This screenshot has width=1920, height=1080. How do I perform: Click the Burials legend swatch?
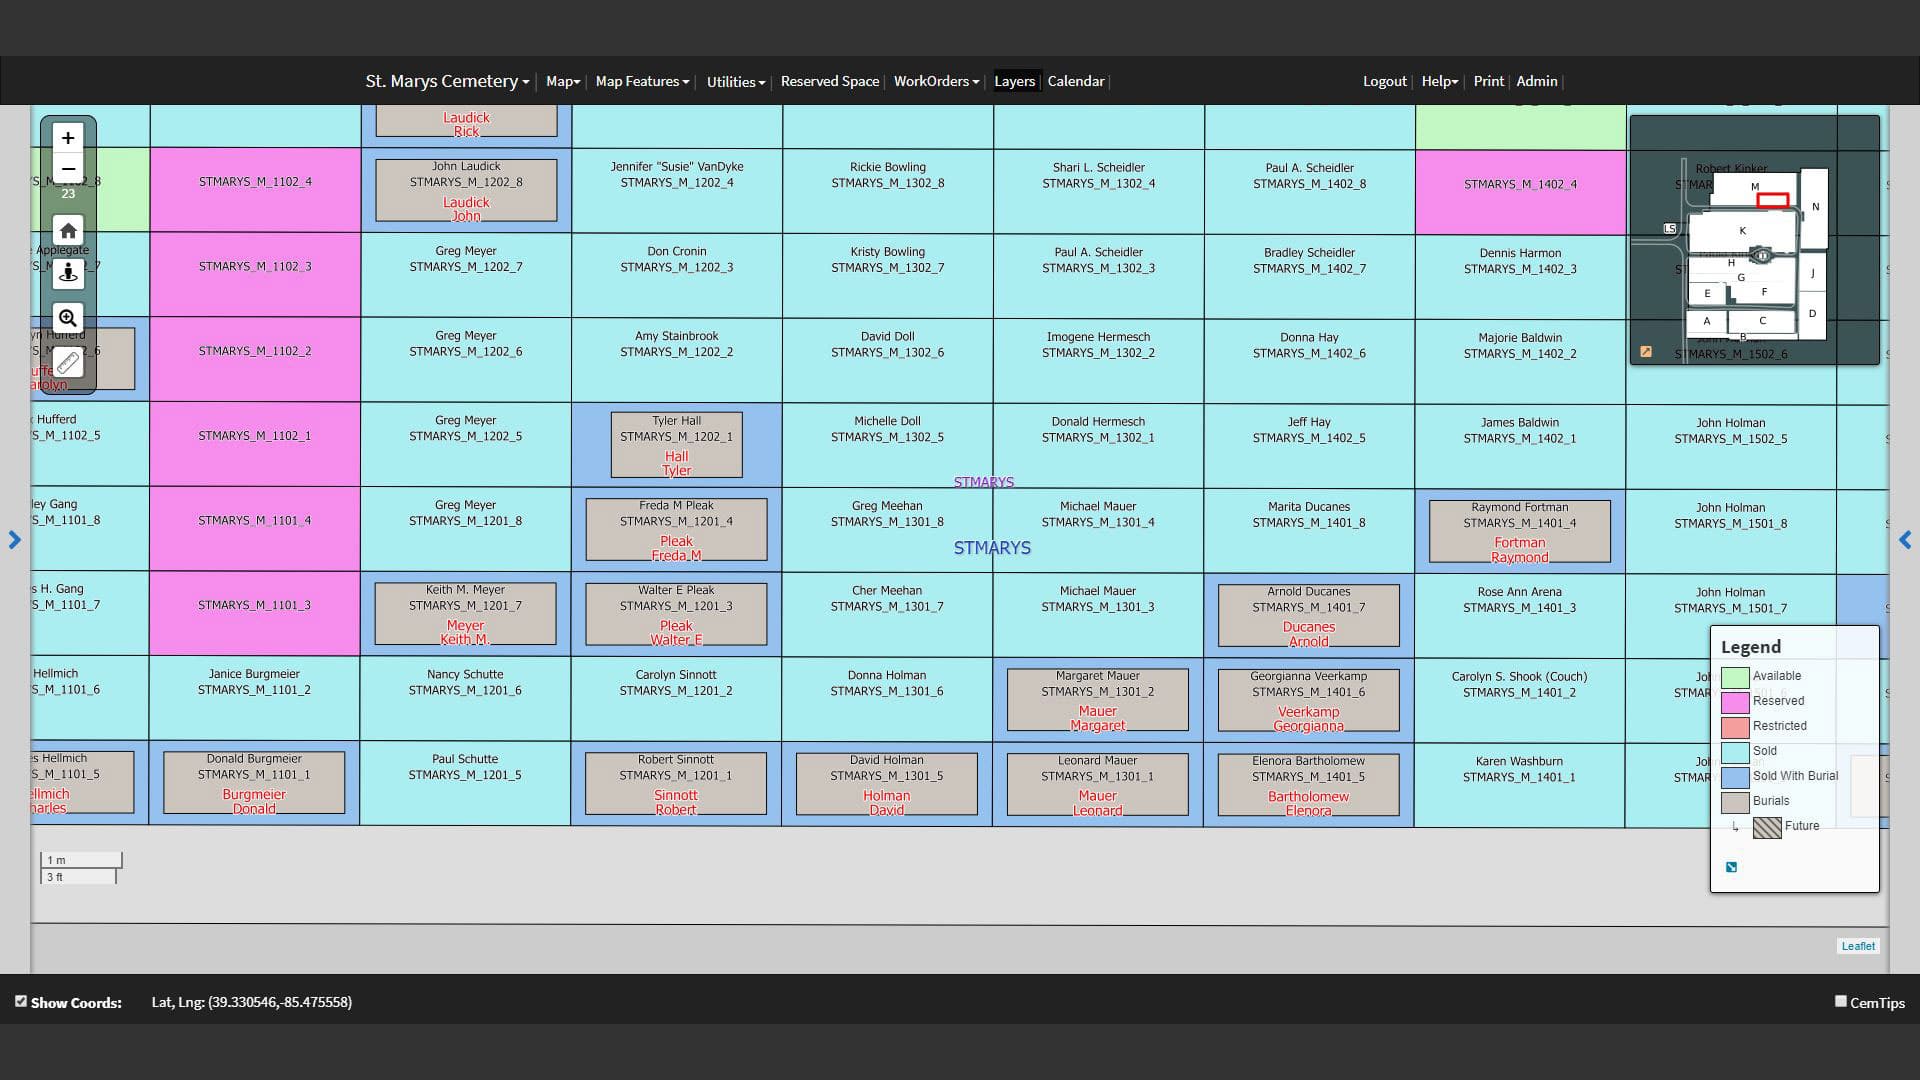1735,802
